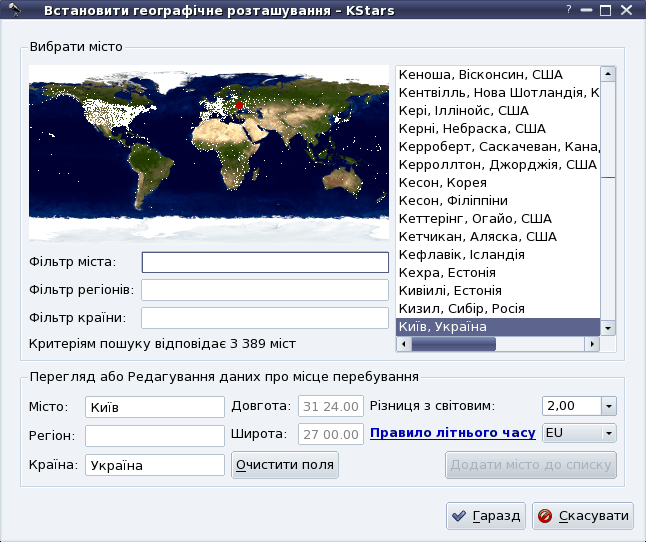The height and width of the screenshot is (542, 646).
Task: Select Керні, Небраска, США
Action: coord(498,128)
